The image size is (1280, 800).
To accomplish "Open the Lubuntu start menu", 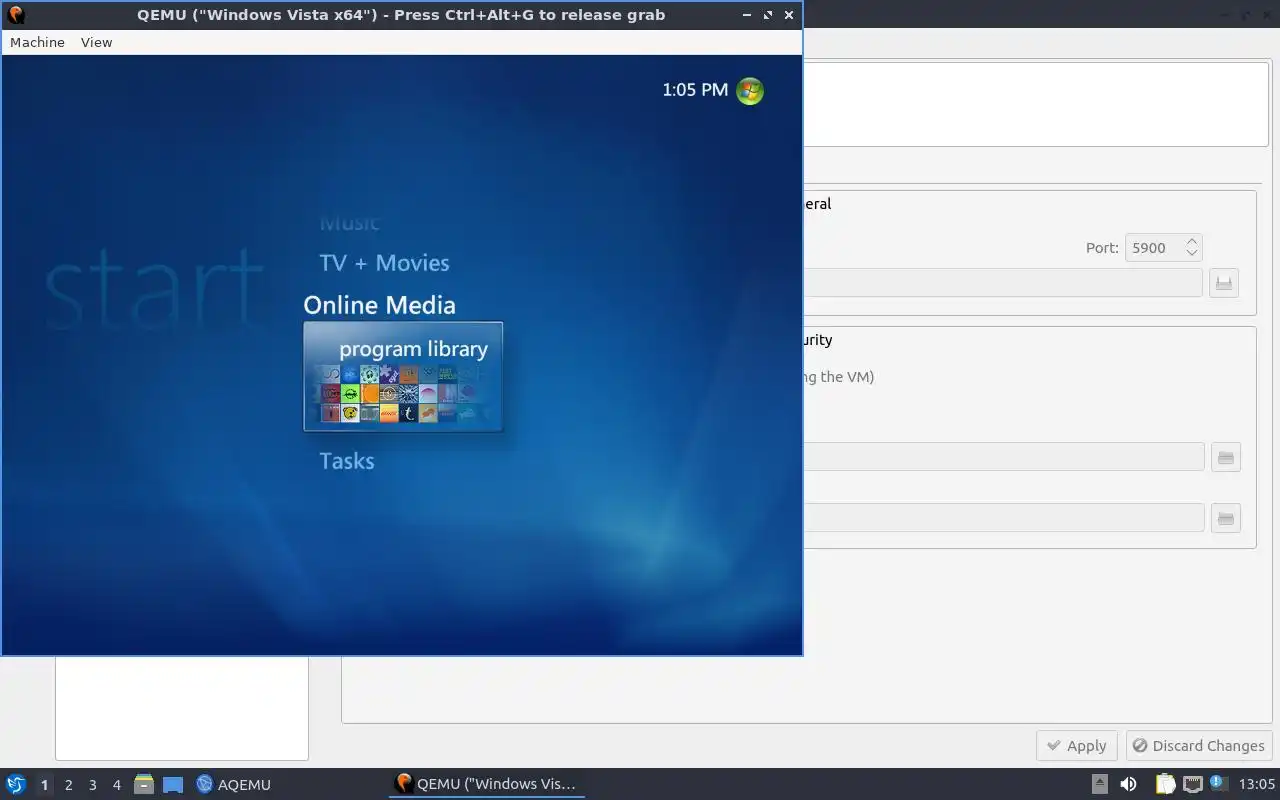I will click(x=16, y=784).
